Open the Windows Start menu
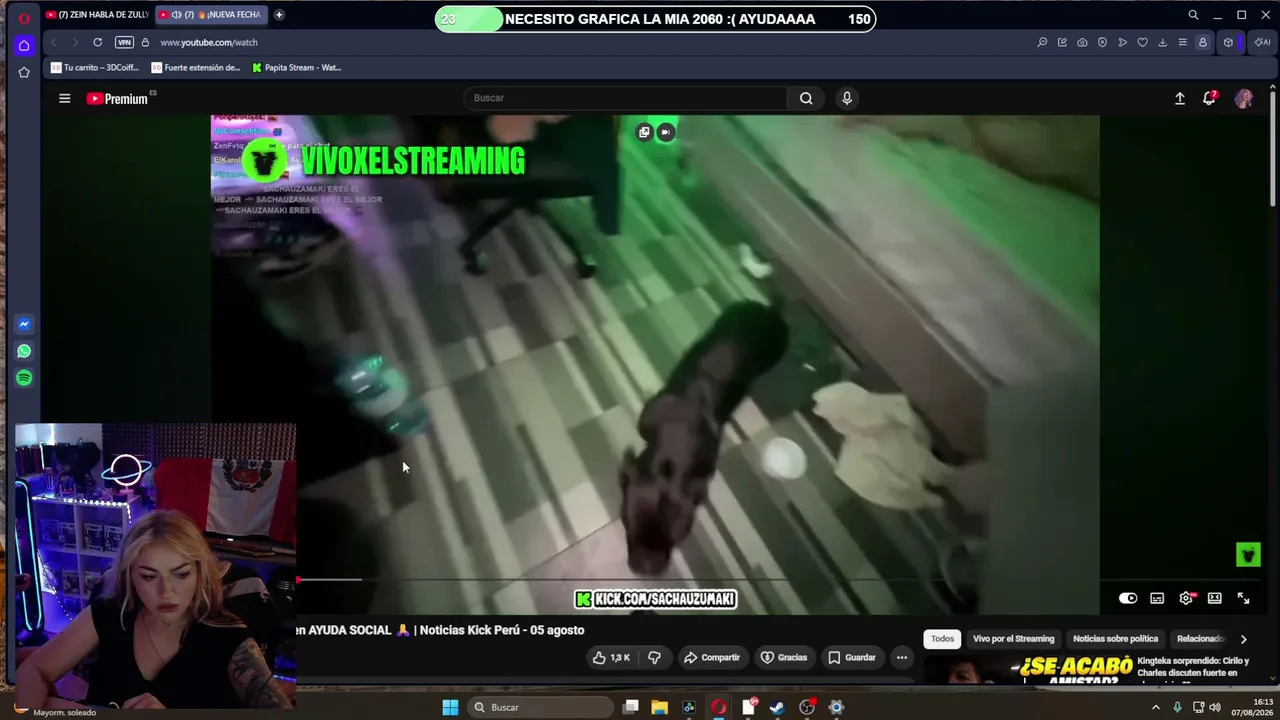 coord(450,707)
